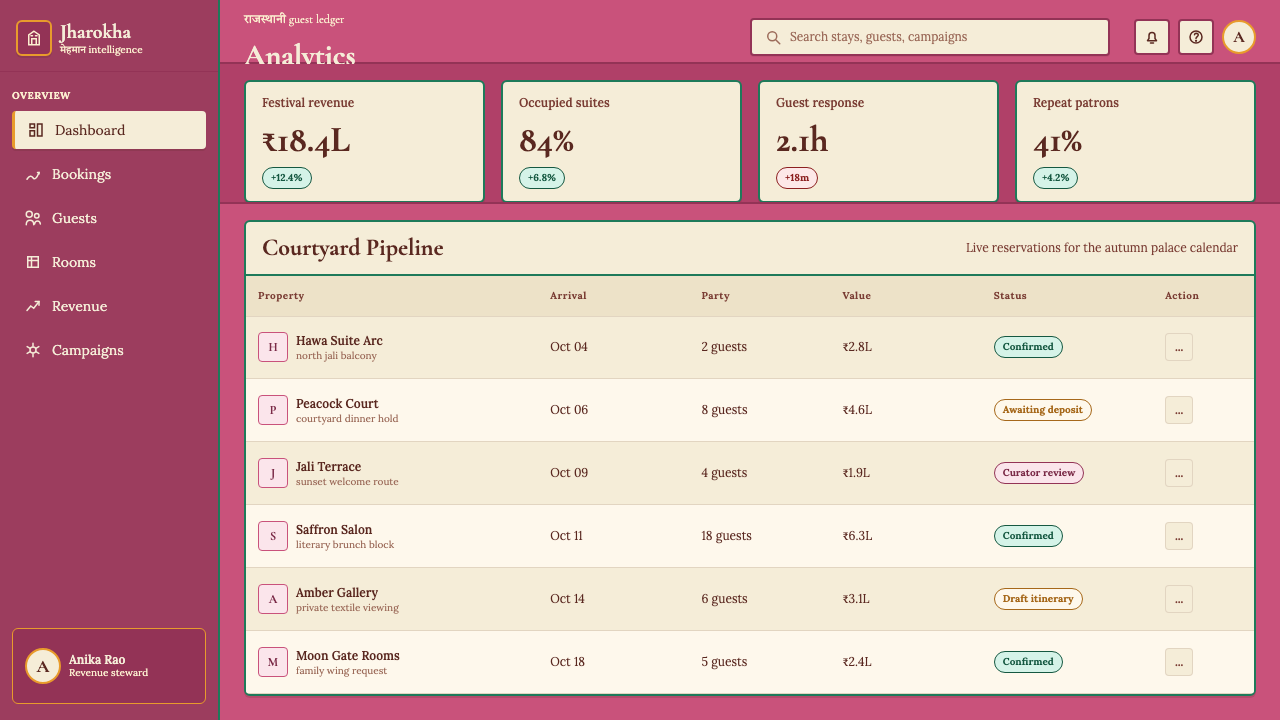This screenshot has height=720, width=1280.
Task: Click the Awaiting deposit status pill
Action: coord(1043,410)
